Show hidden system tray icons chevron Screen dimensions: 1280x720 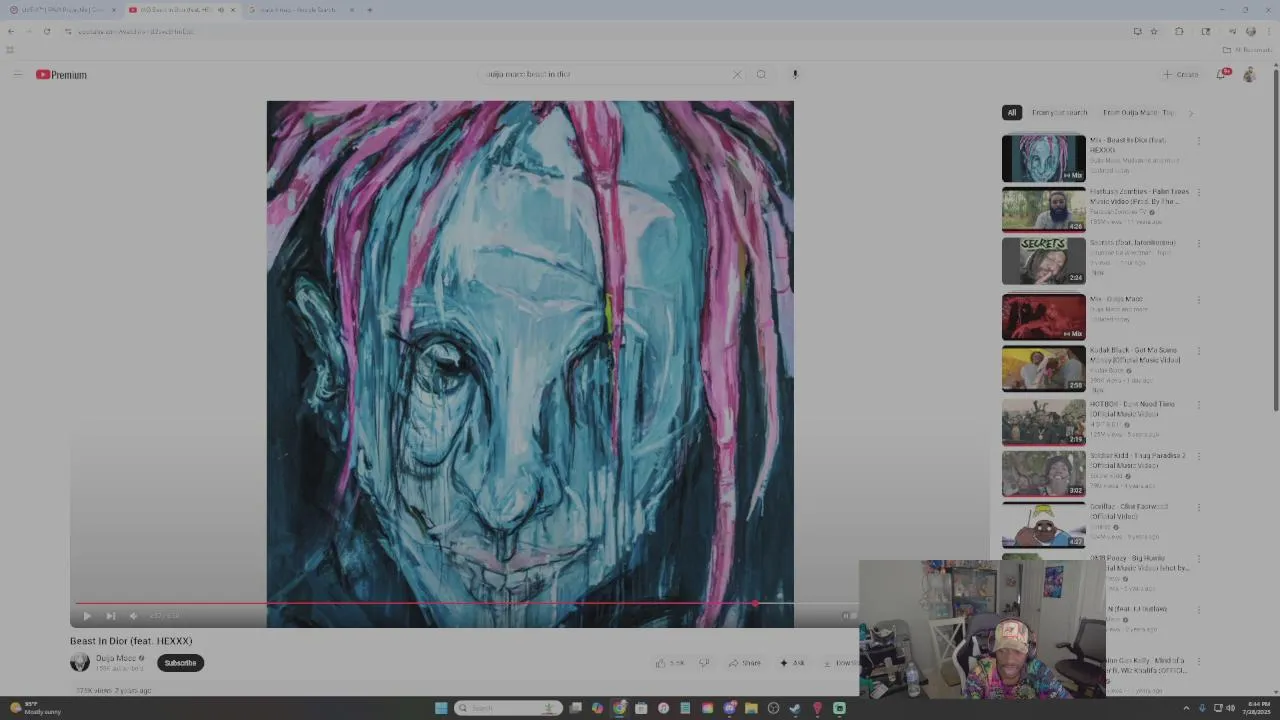(1186, 708)
